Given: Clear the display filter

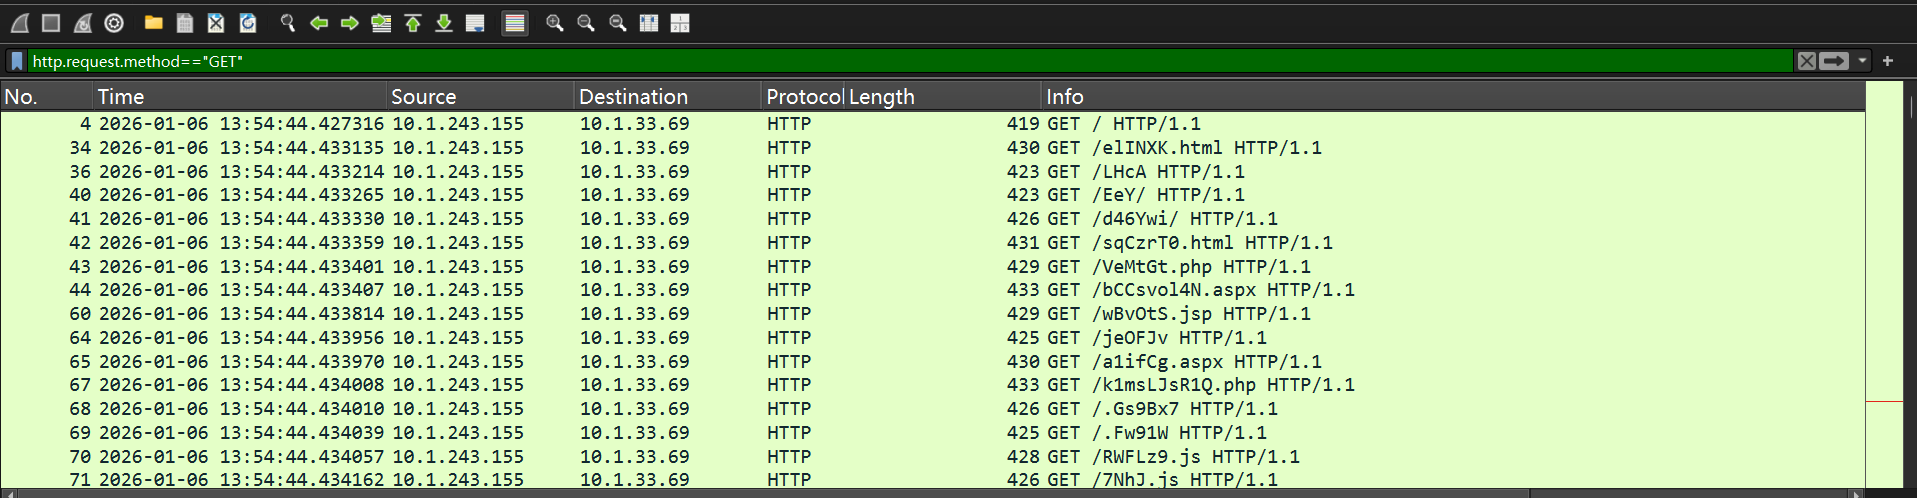Looking at the screenshot, I should 1806,61.
